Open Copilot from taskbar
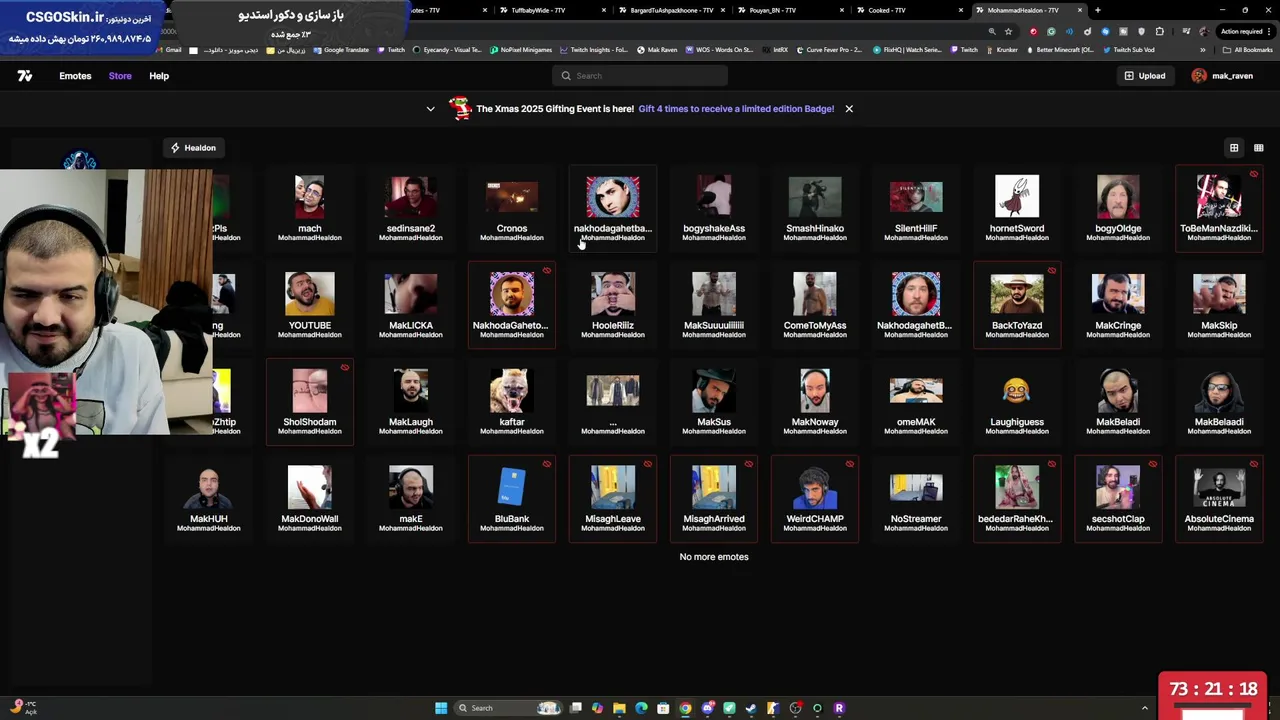 (597, 708)
